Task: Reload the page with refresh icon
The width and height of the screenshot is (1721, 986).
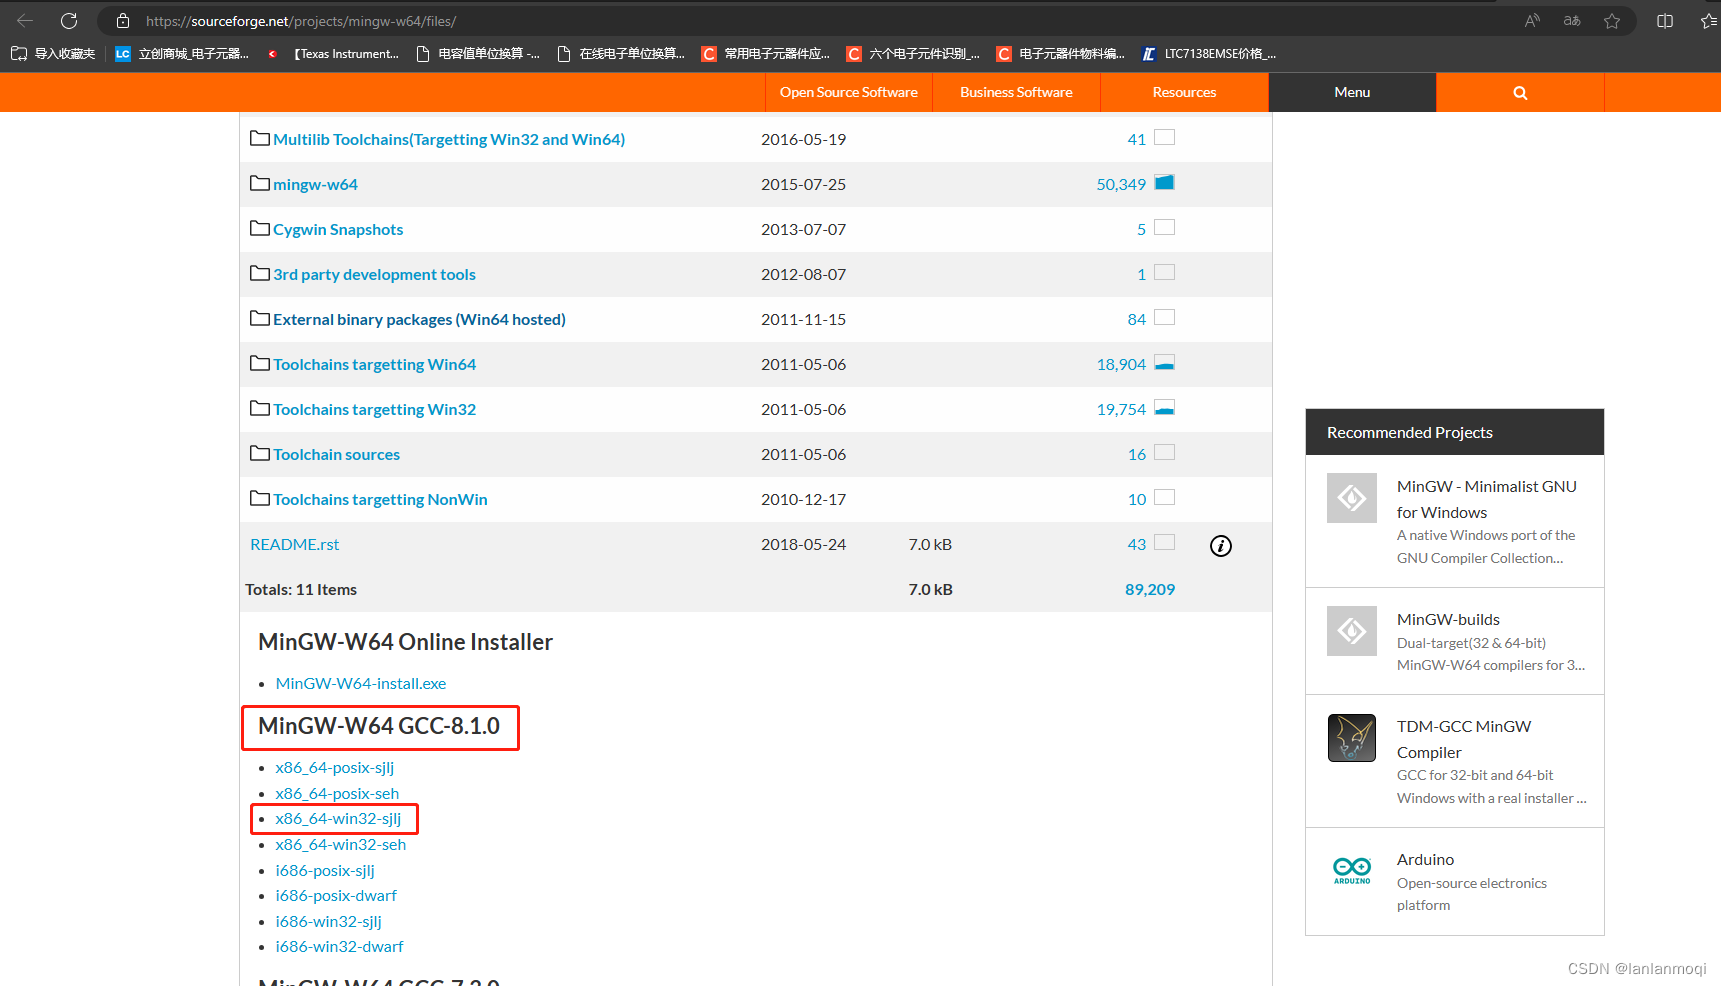Action: click(x=69, y=21)
